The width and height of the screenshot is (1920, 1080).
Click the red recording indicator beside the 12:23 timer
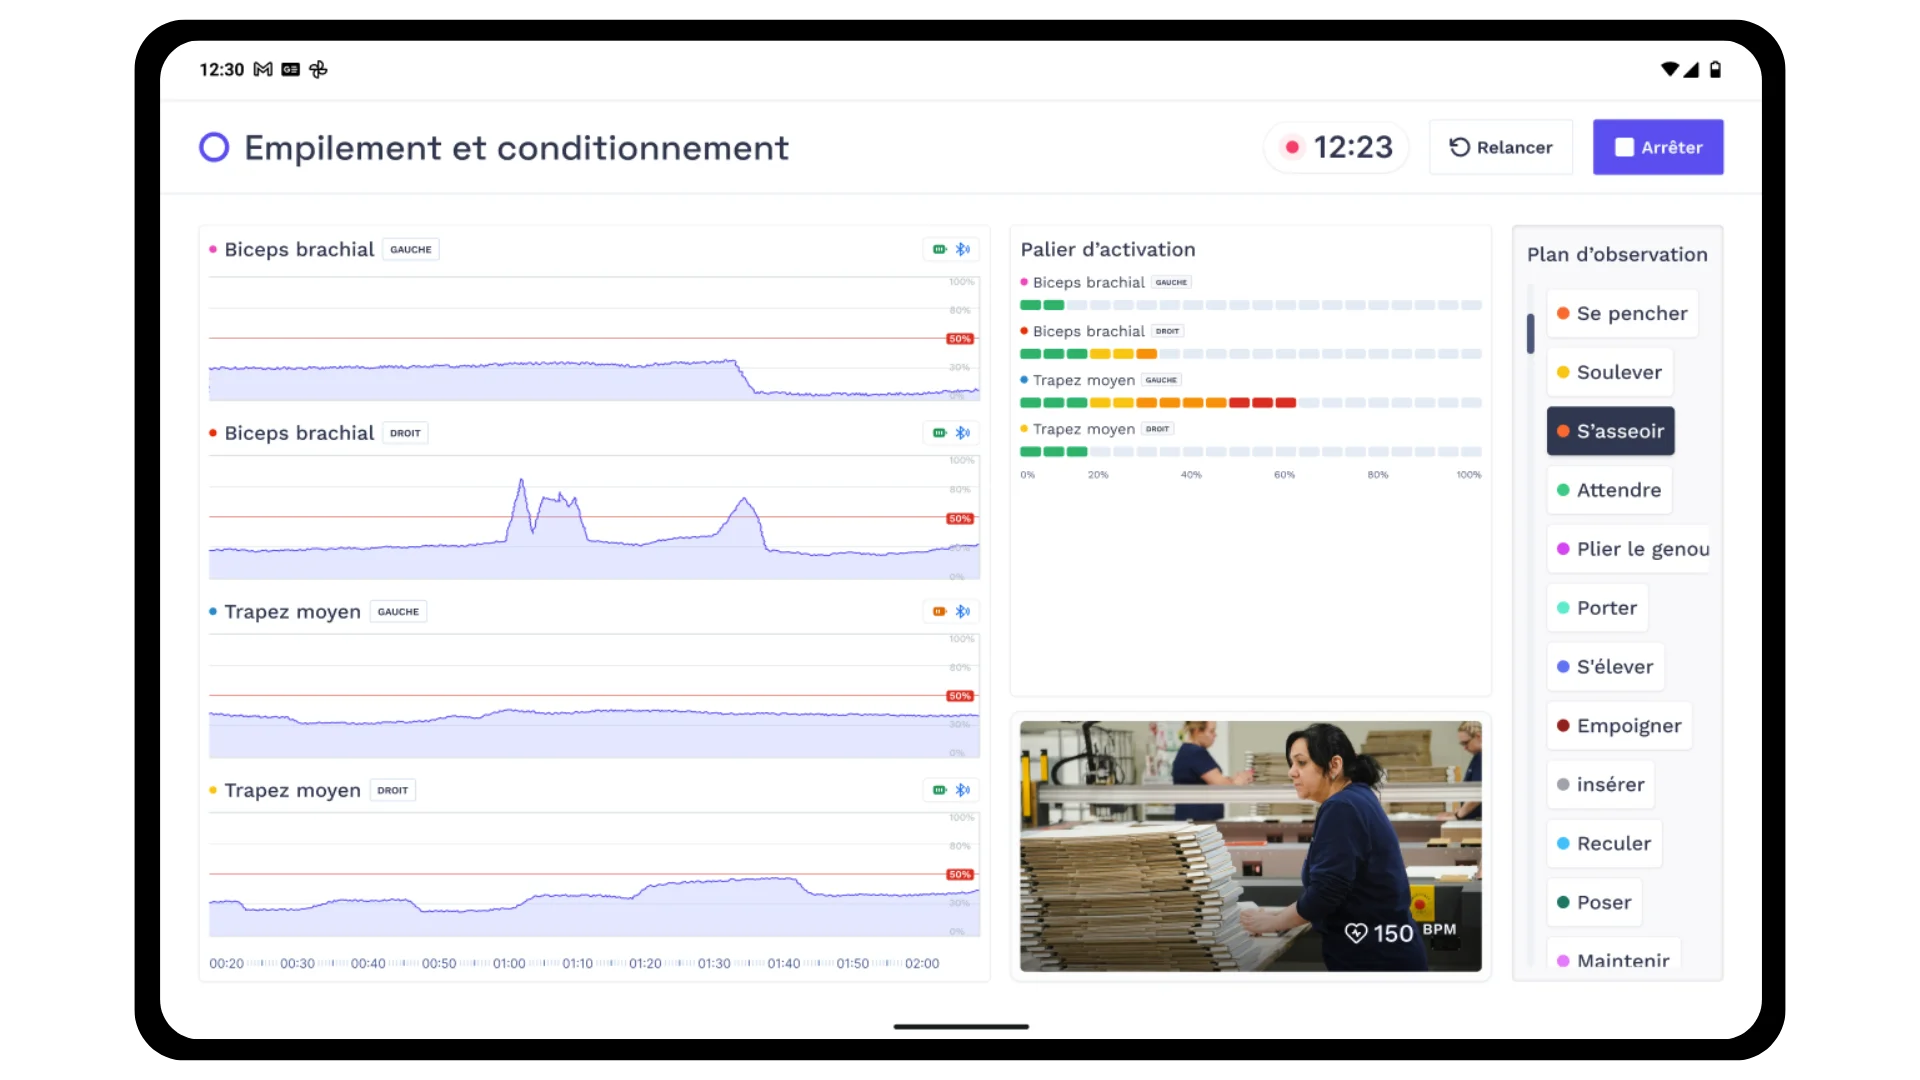coord(1294,146)
